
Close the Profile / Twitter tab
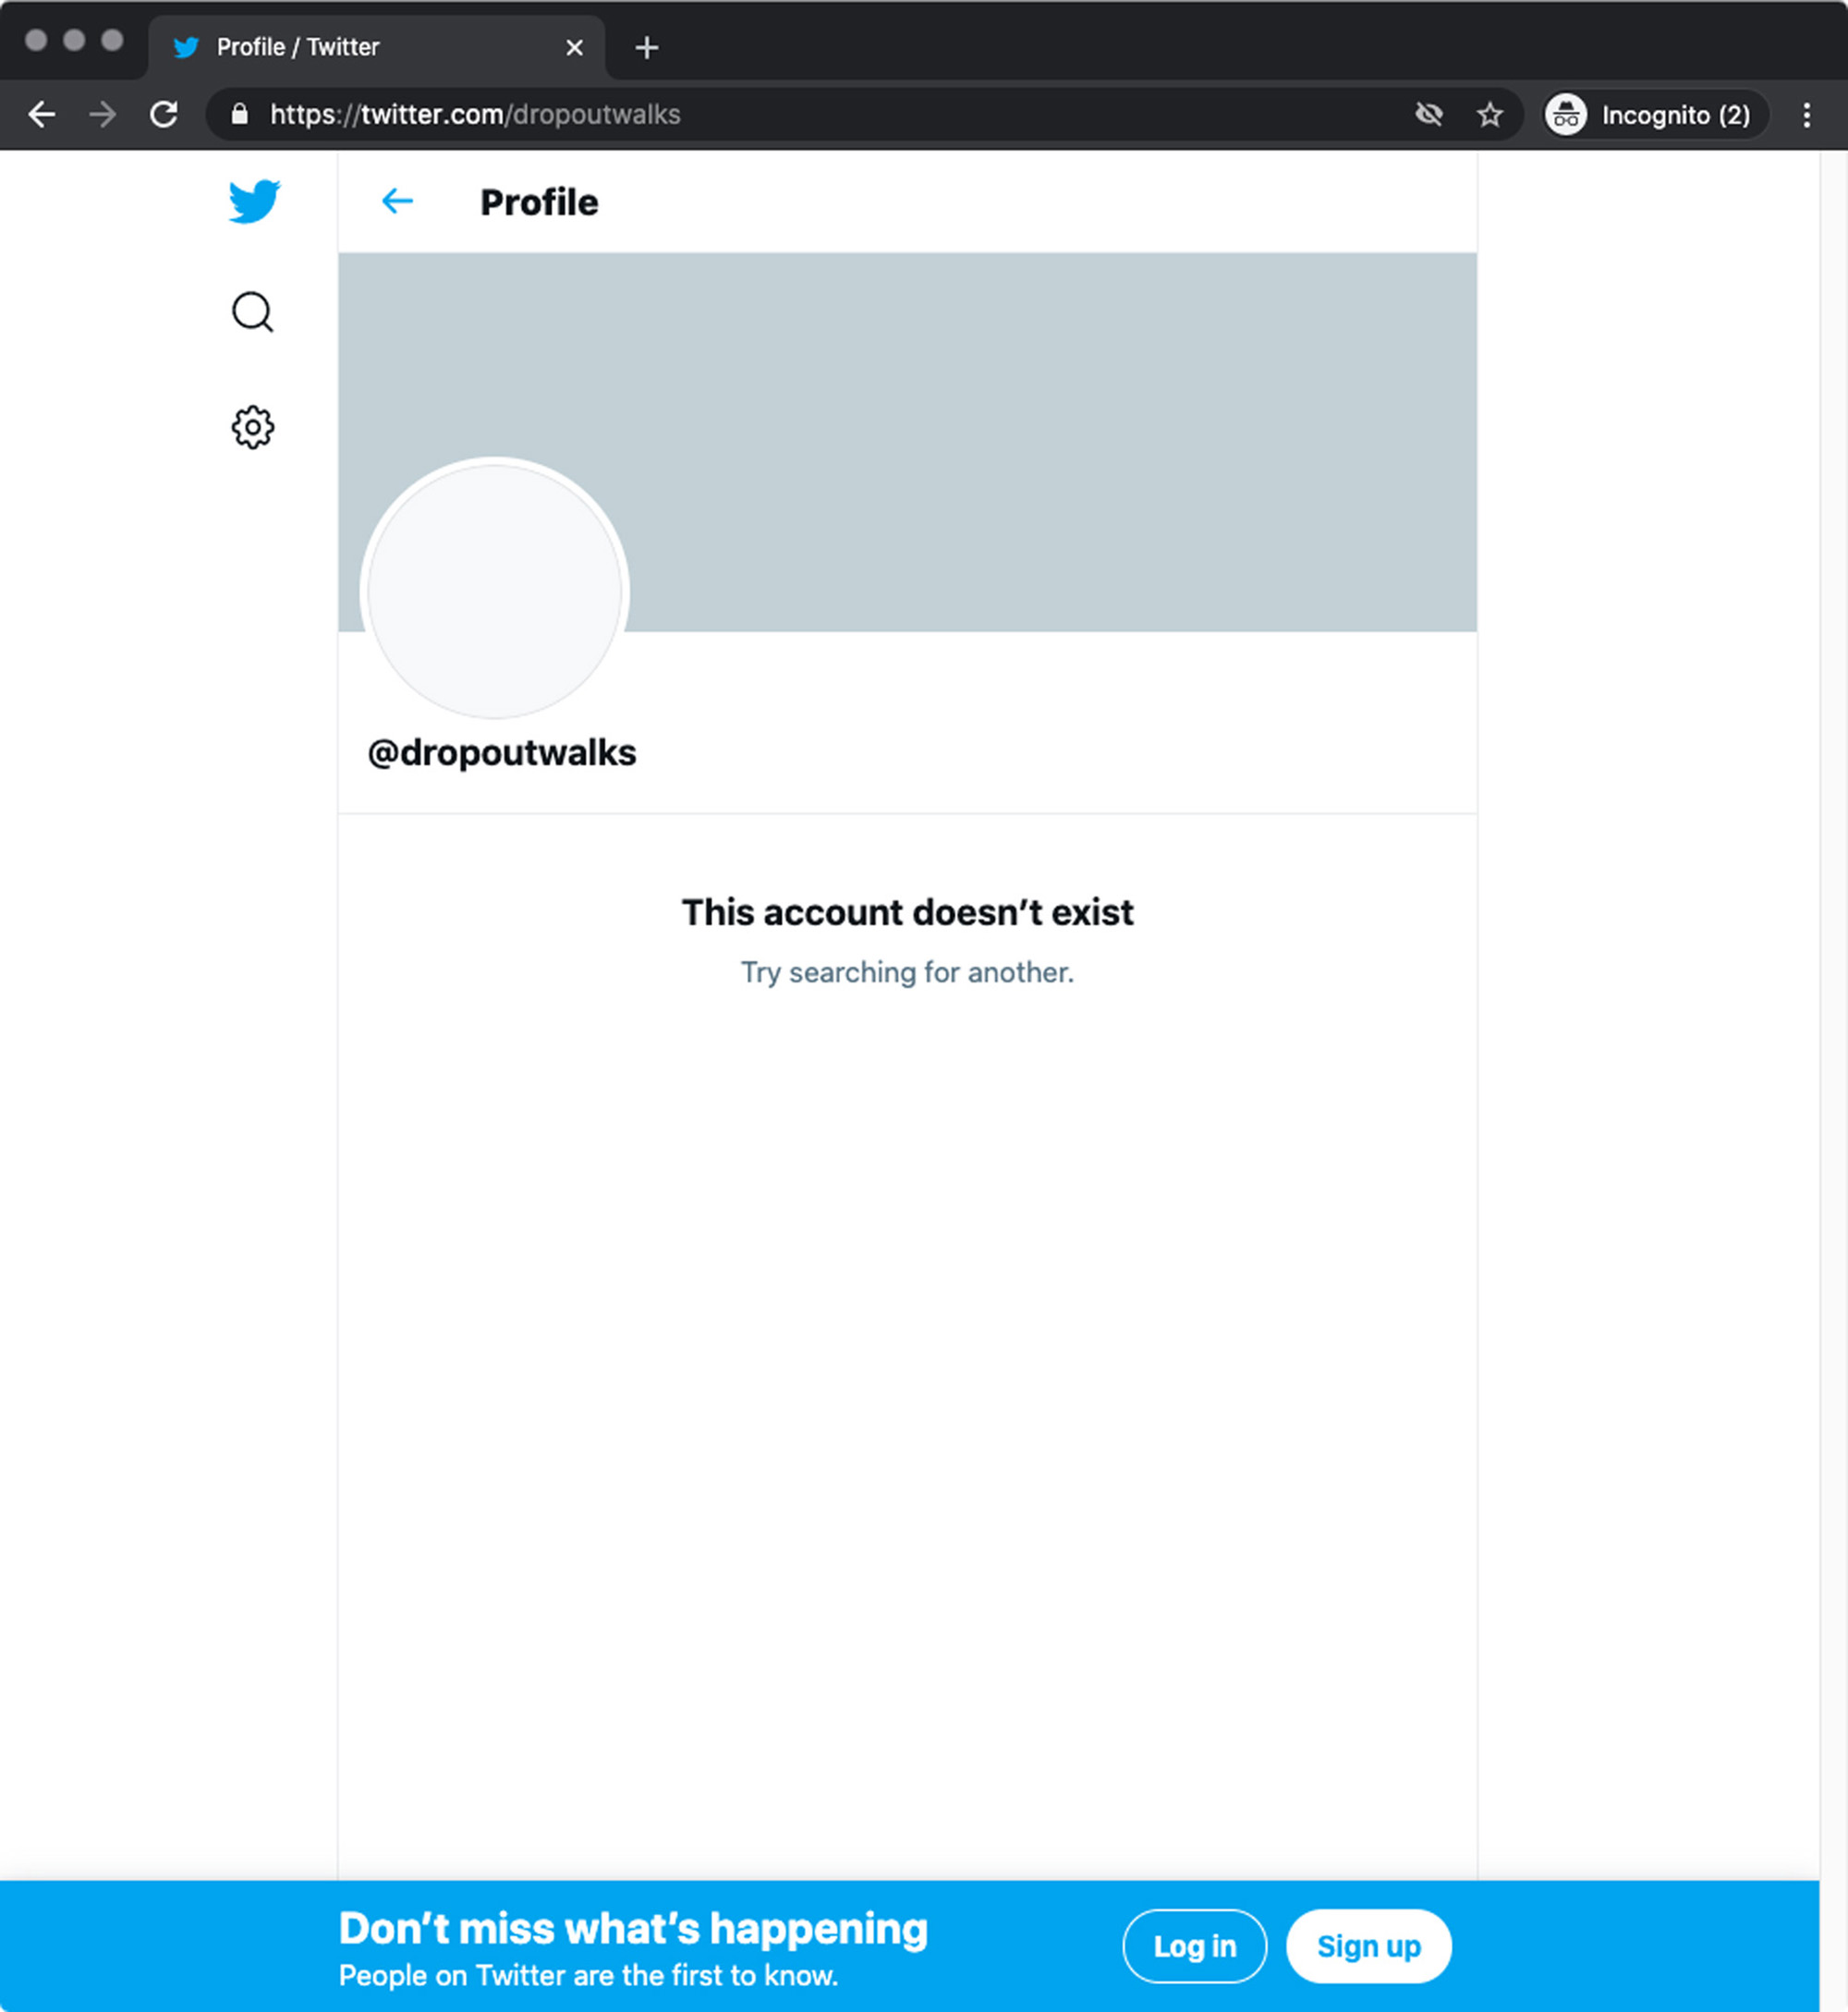[x=574, y=47]
